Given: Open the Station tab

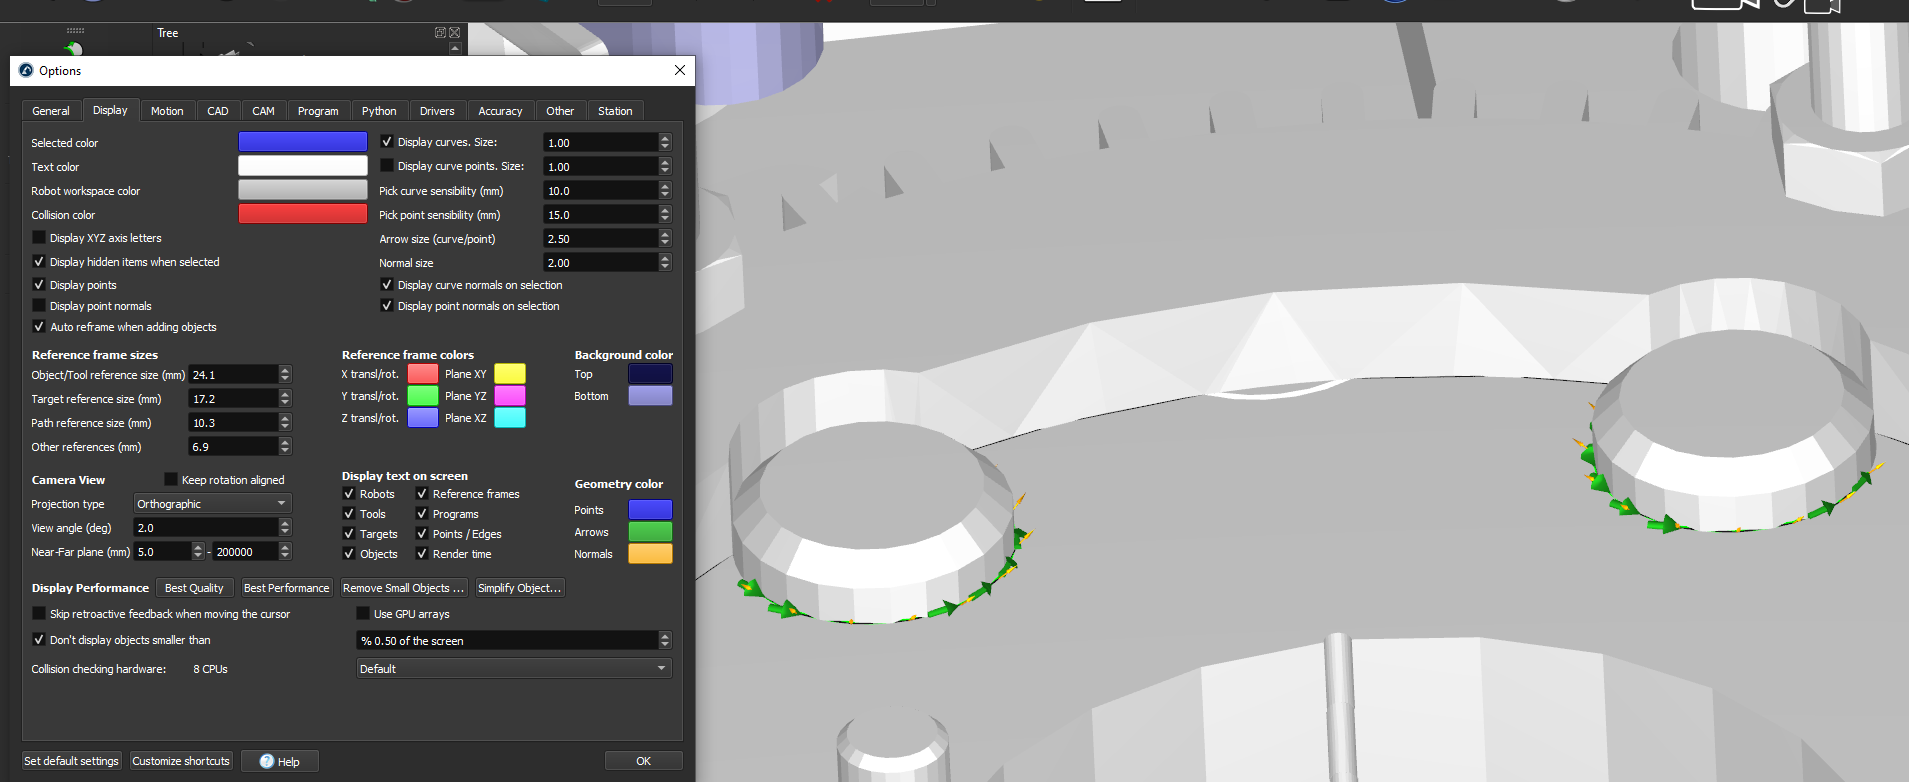Looking at the screenshot, I should tap(615, 111).
